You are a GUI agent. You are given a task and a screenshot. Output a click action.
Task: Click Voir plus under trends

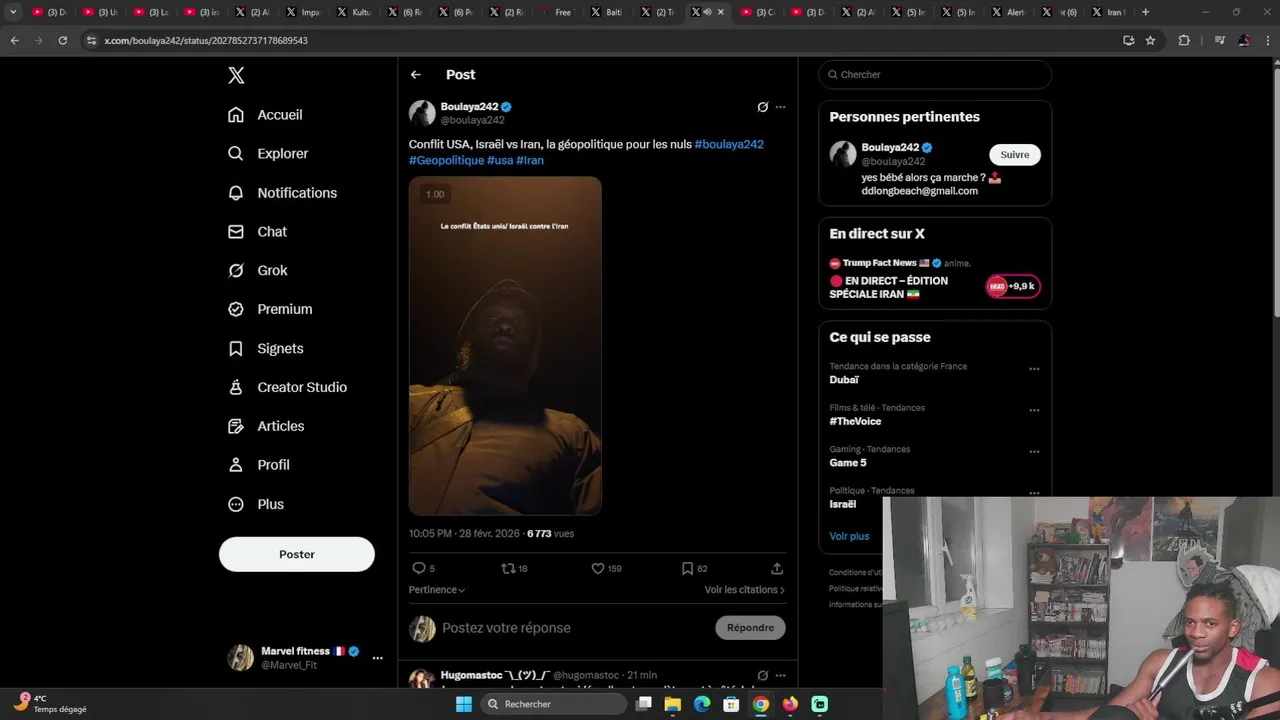[849, 536]
